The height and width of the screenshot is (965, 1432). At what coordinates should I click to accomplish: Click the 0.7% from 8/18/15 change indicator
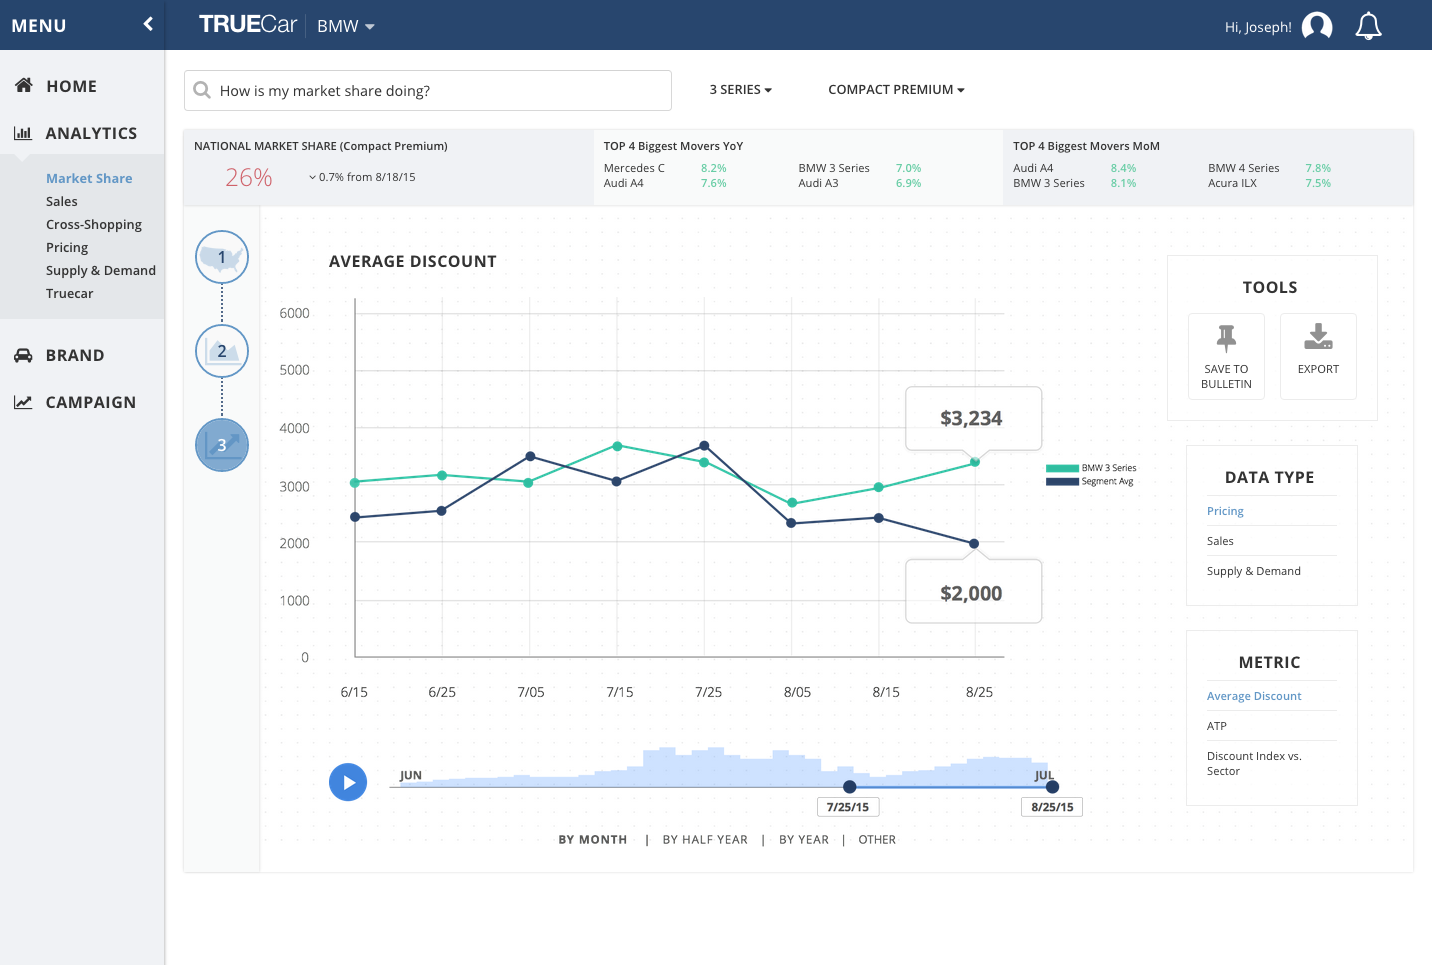[x=362, y=177]
